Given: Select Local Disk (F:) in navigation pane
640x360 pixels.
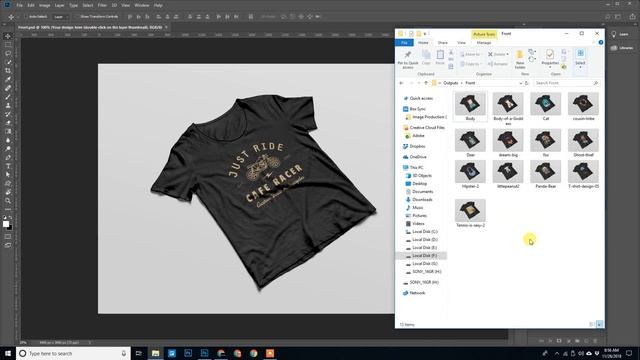Looking at the screenshot, I should (421, 256).
